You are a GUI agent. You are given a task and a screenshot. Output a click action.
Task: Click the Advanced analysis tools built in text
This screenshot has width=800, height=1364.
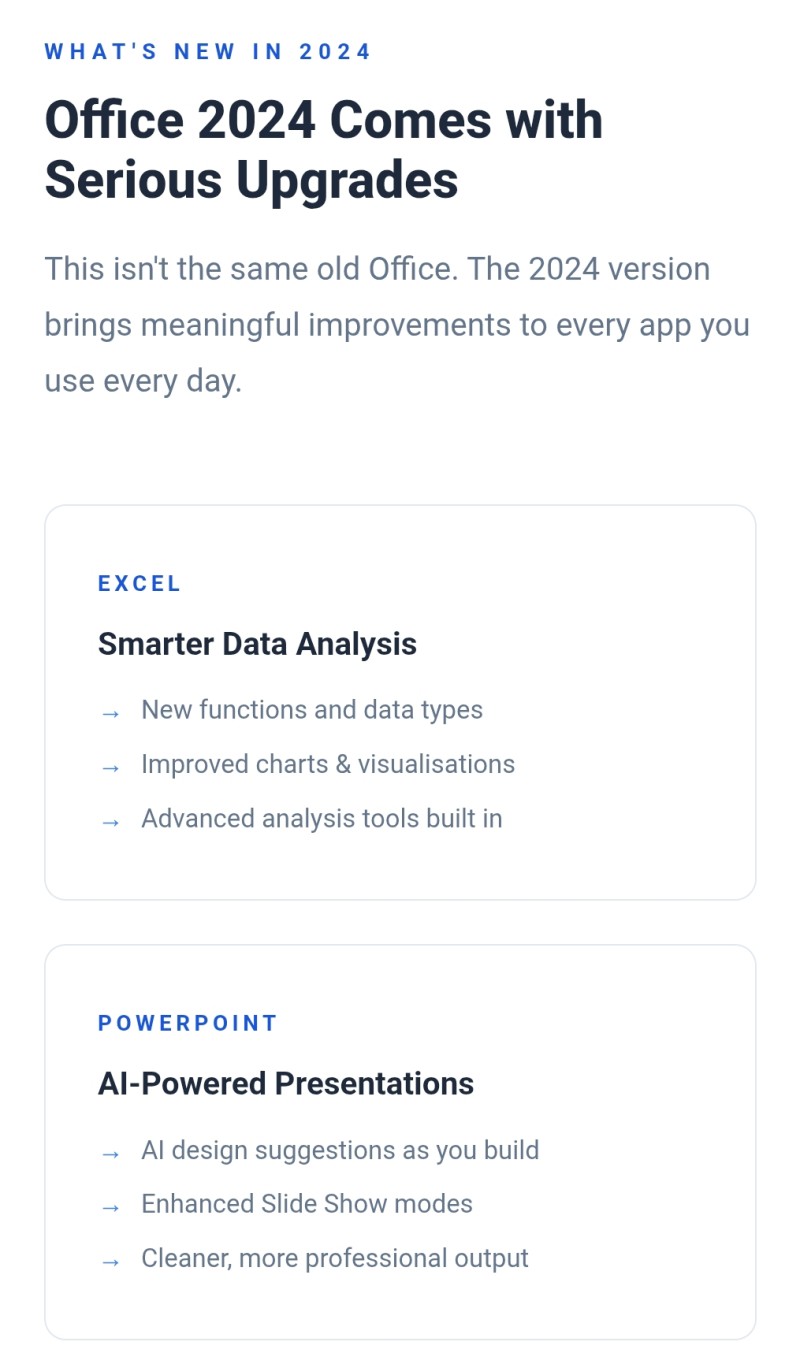(322, 819)
